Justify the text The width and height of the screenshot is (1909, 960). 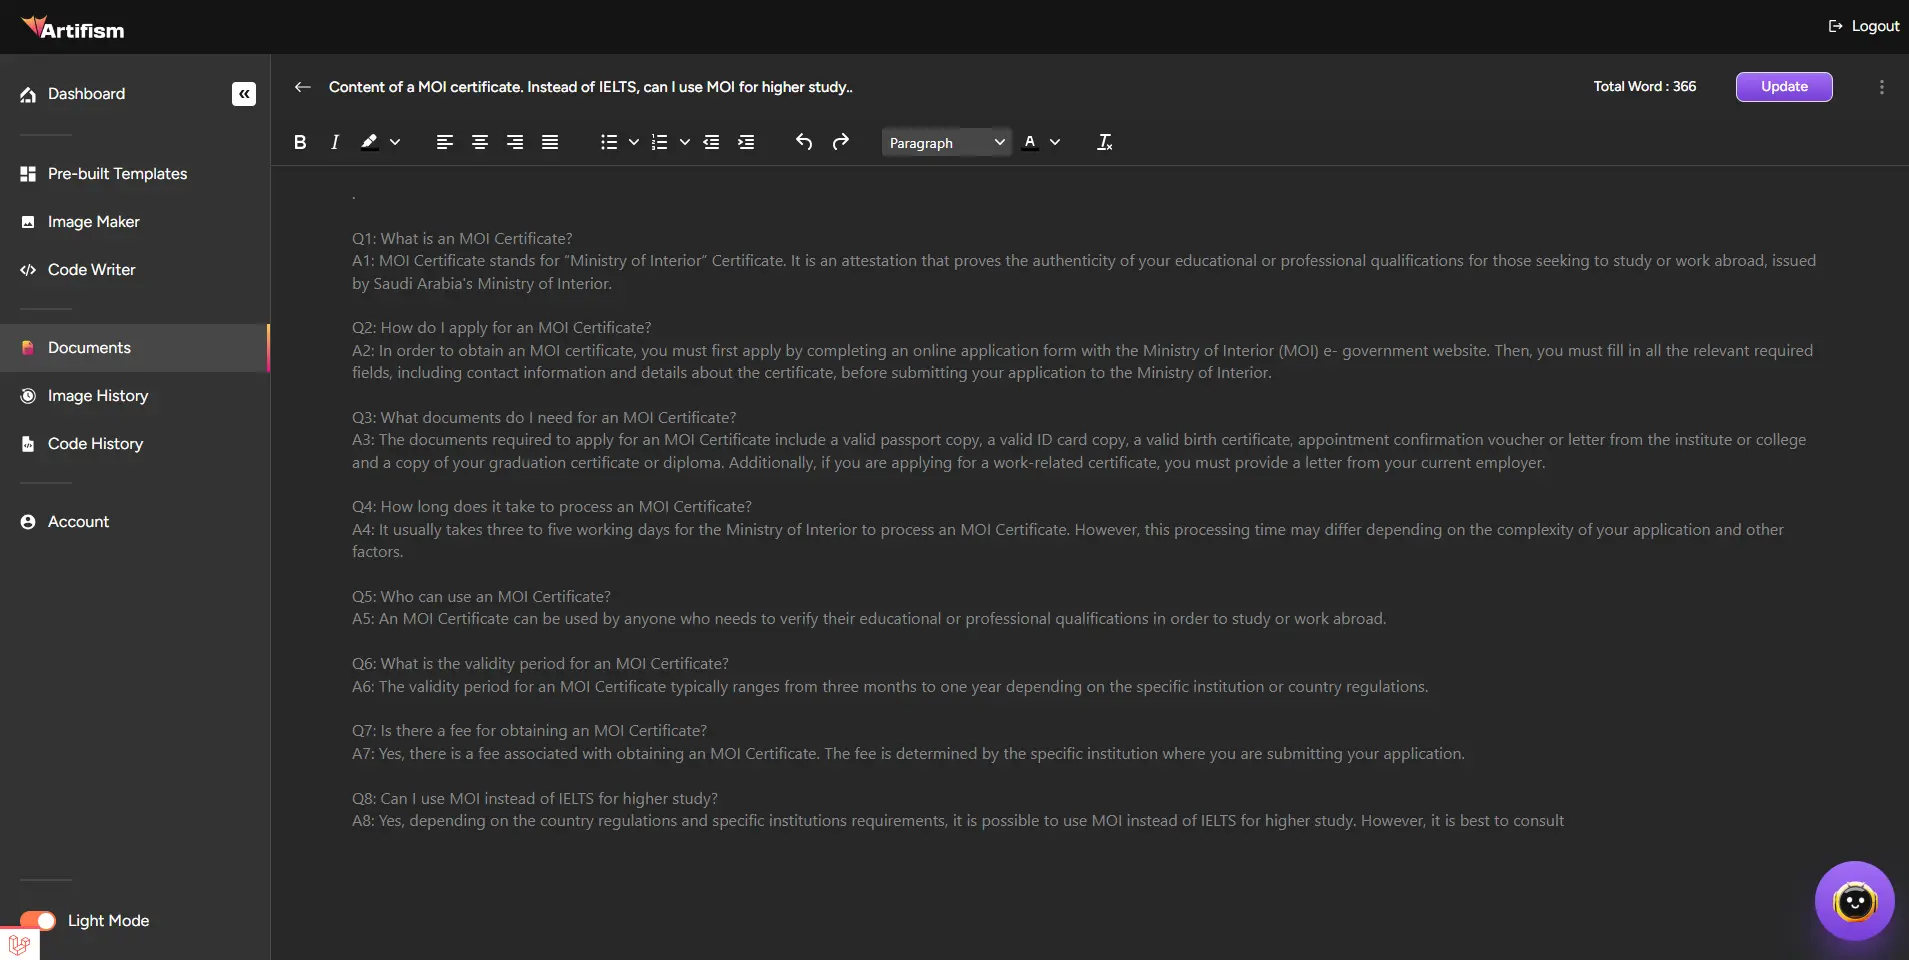point(550,142)
